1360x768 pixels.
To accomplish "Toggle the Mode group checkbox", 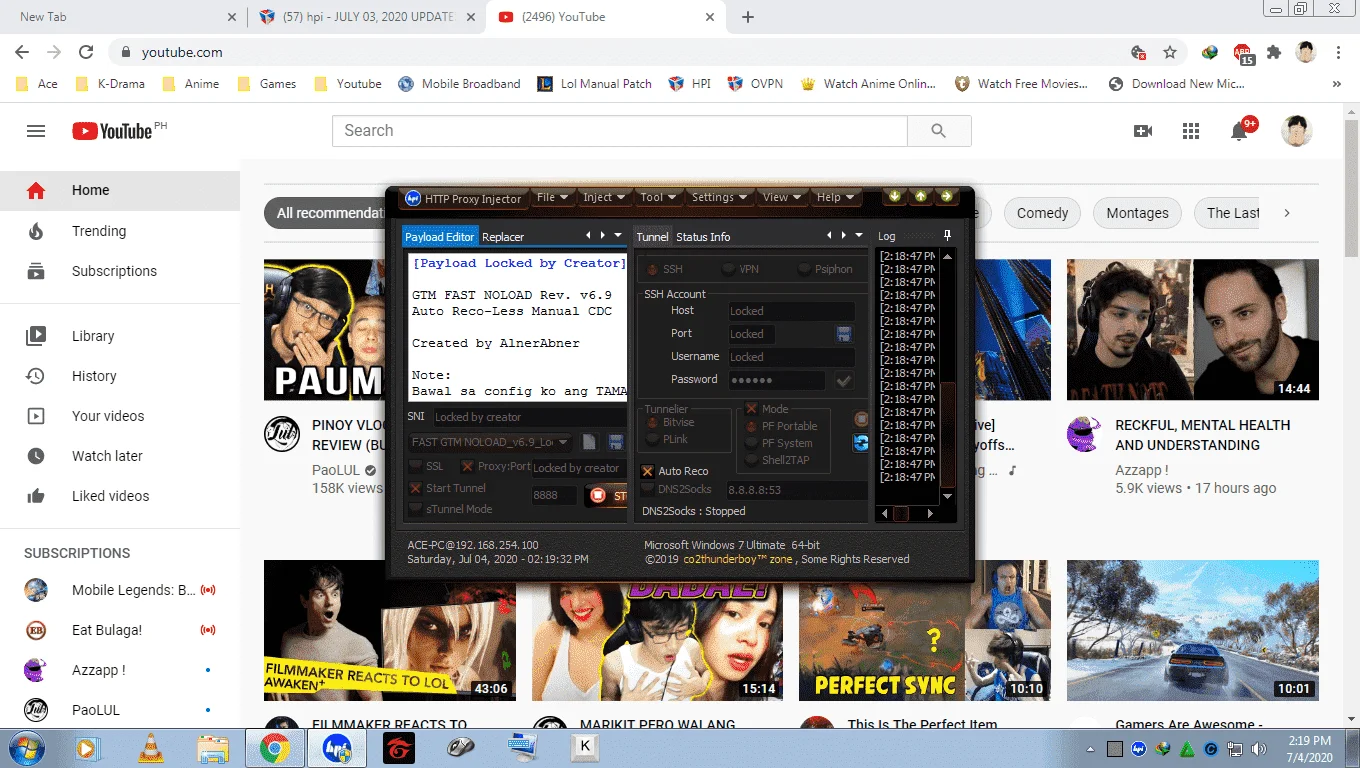I will click(752, 409).
